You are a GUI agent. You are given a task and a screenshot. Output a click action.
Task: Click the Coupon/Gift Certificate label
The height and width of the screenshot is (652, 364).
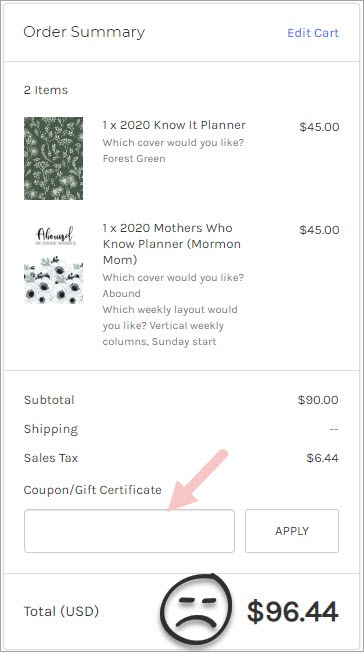(x=92, y=490)
